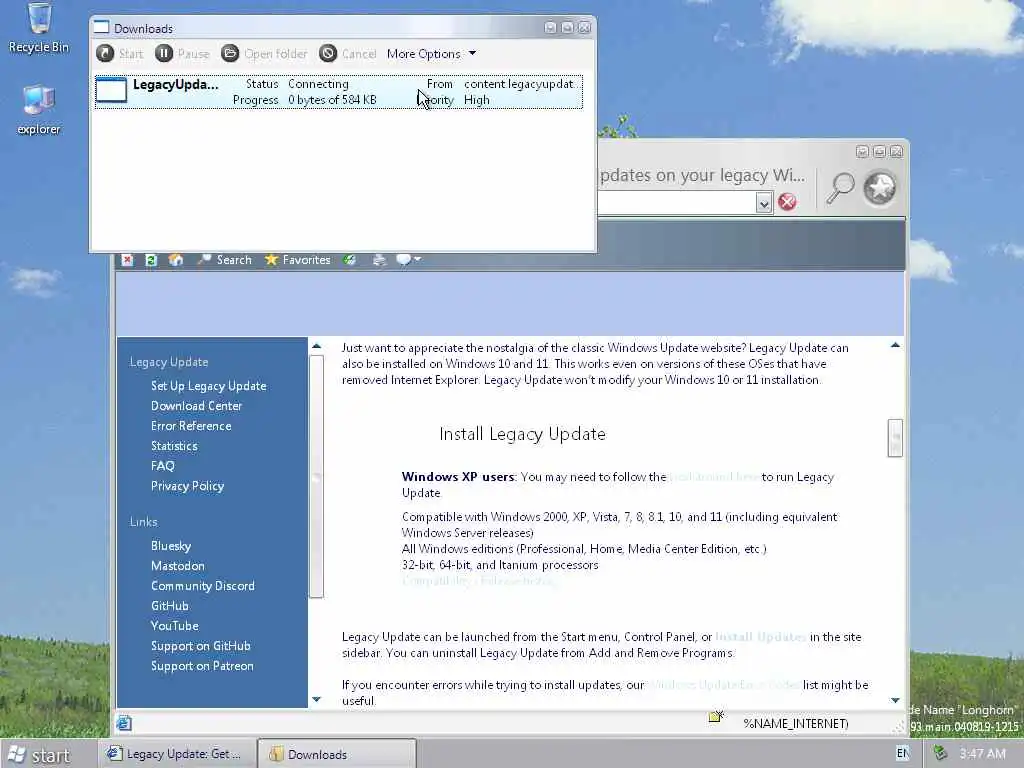Click sidebar scrollbar up arrow
The height and width of the screenshot is (768, 1024).
[x=316, y=346]
